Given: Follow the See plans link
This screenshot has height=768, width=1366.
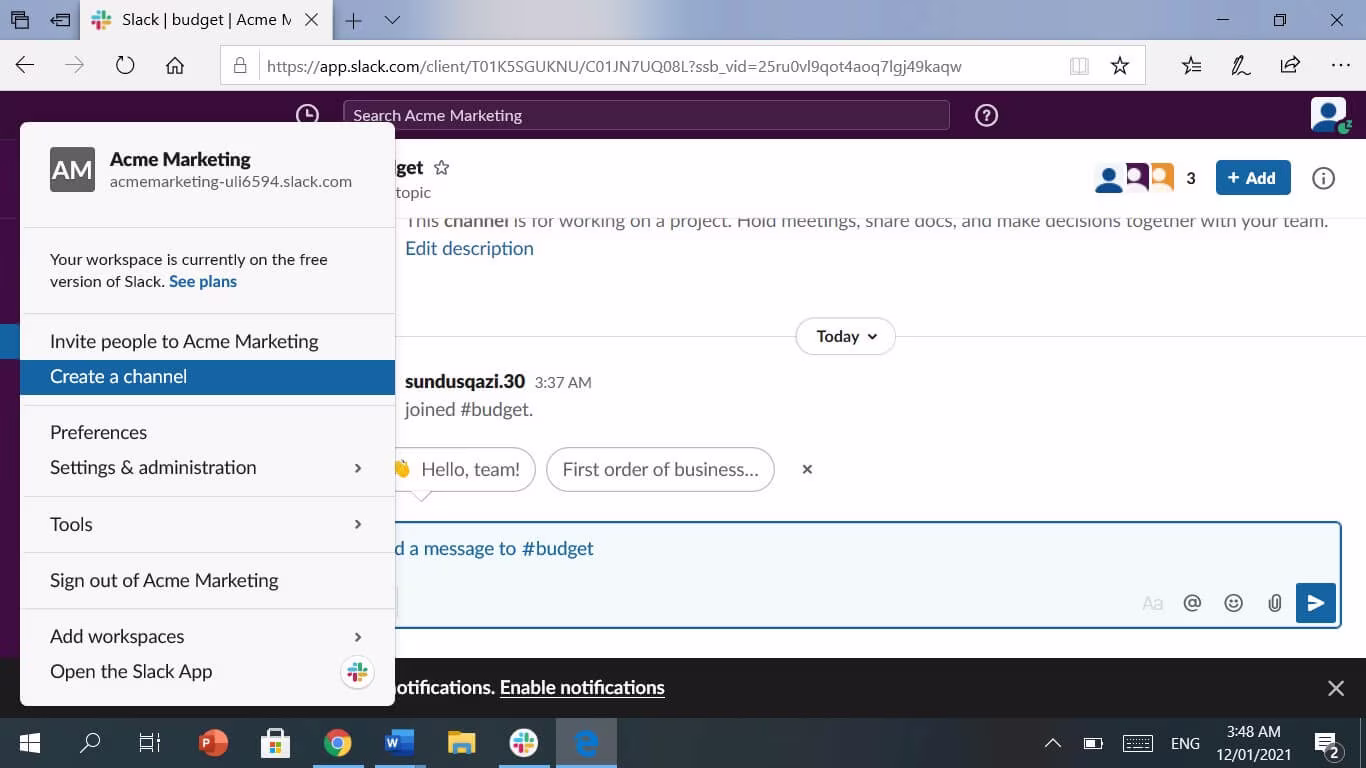Looking at the screenshot, I should (203, 282).
